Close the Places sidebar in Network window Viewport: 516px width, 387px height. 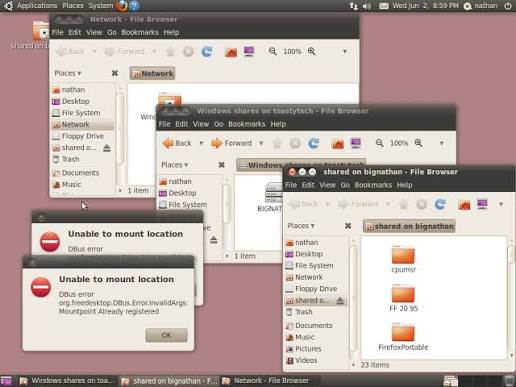pyautogui.click(x=115, y=73)
